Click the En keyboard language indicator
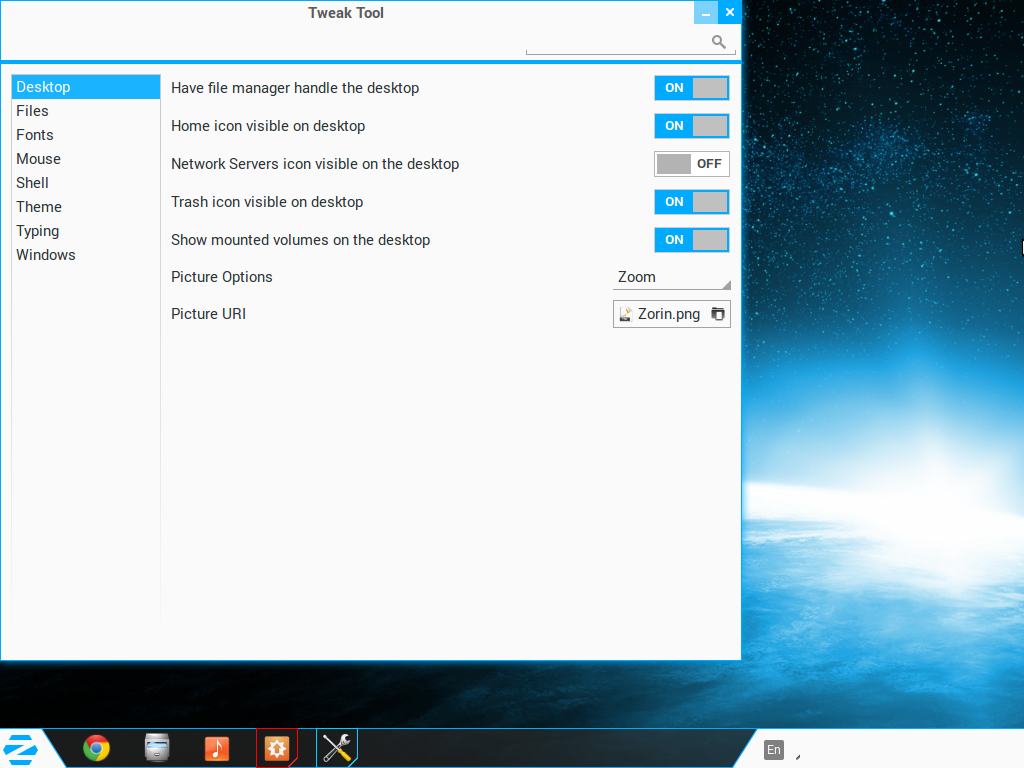The width and height of the screenshot is (1024, 768). [x=773, y=750]
